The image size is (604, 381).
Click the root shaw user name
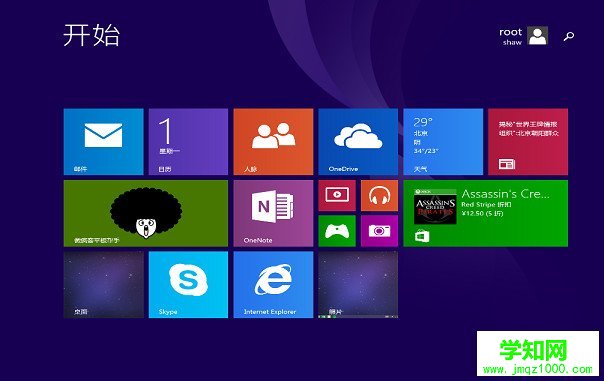point(511,37)
